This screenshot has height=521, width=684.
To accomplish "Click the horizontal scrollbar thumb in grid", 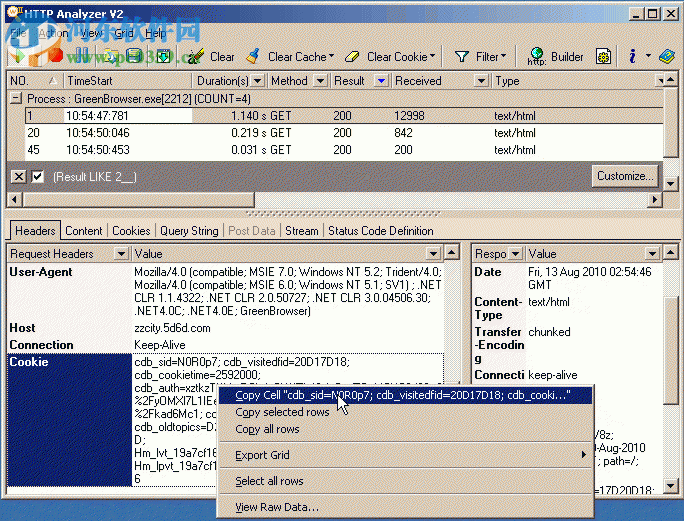I will point(139,199).
